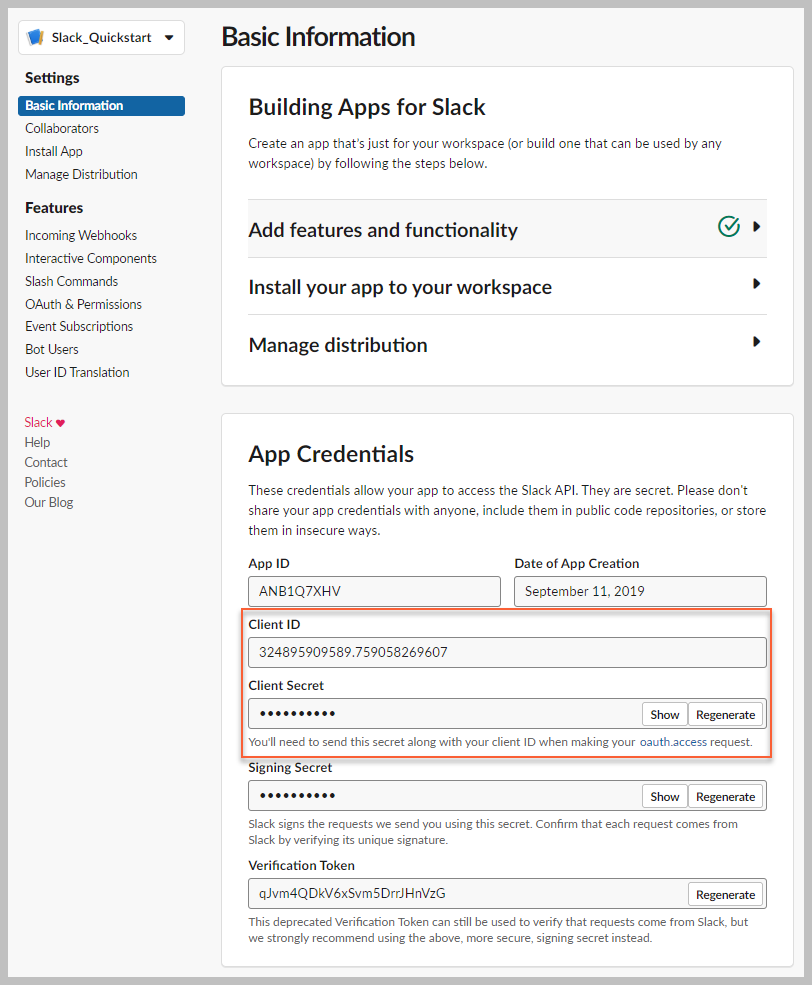Go to Install App page
Viewport: 812px width, 985px height.
[53, 151]
